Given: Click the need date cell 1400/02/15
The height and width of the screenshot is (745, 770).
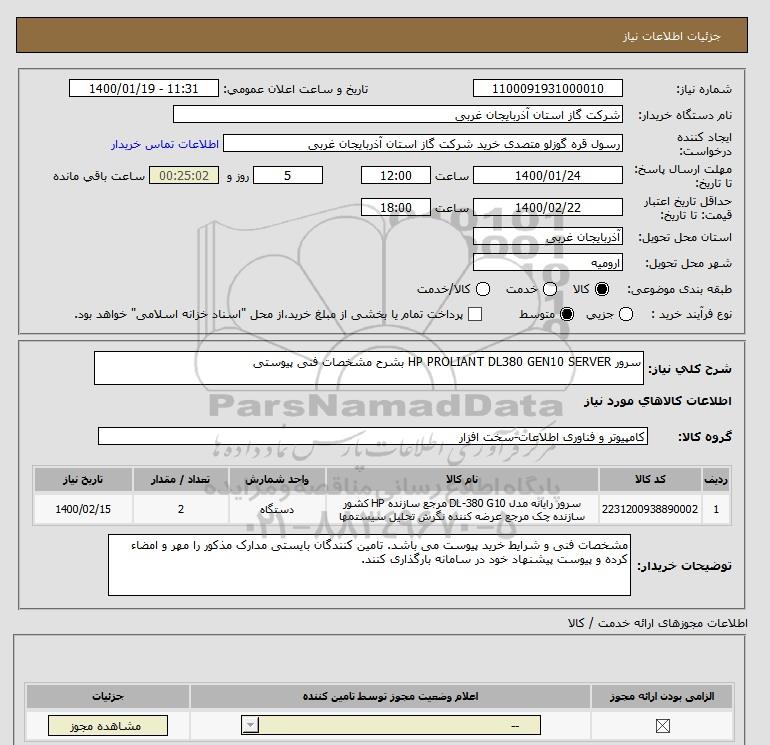Looking at the screenshot, I should pos(83,509).
